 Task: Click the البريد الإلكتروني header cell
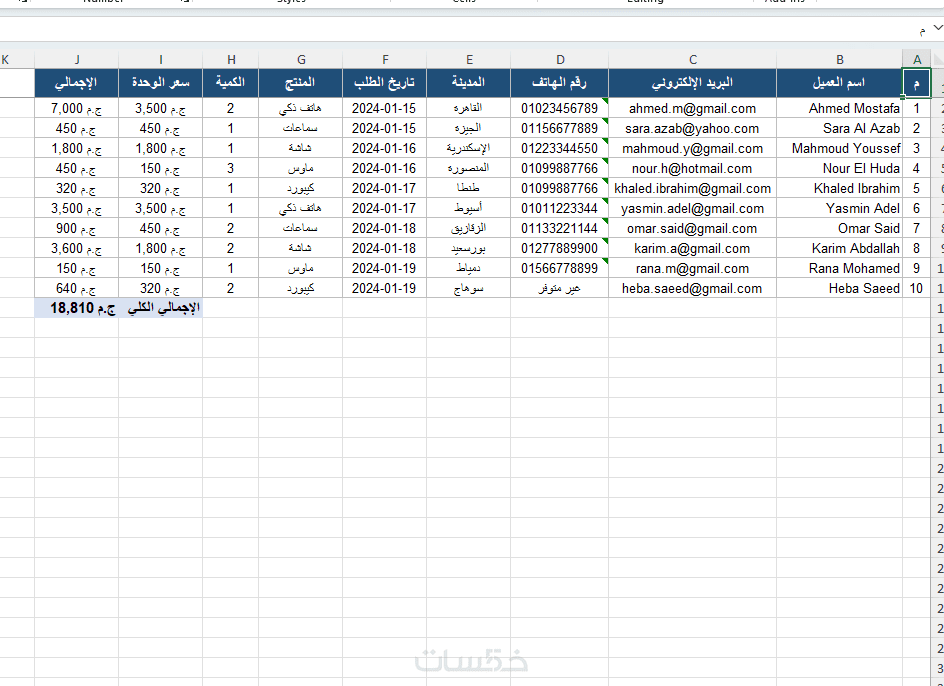tap(692, 83)
